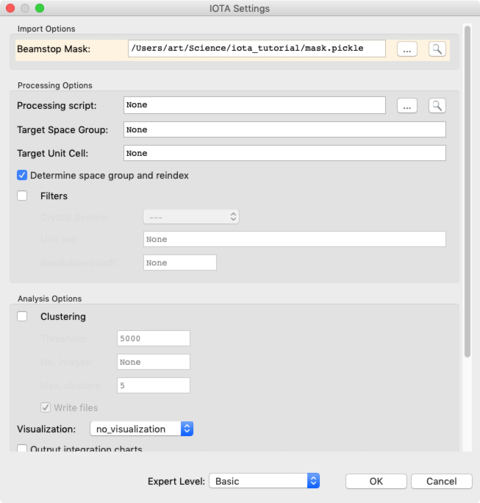Image resolution: width=480 pixels, height=503 pixels.
Task: Click the Target Unit Cell field
Action: [284, 153]
